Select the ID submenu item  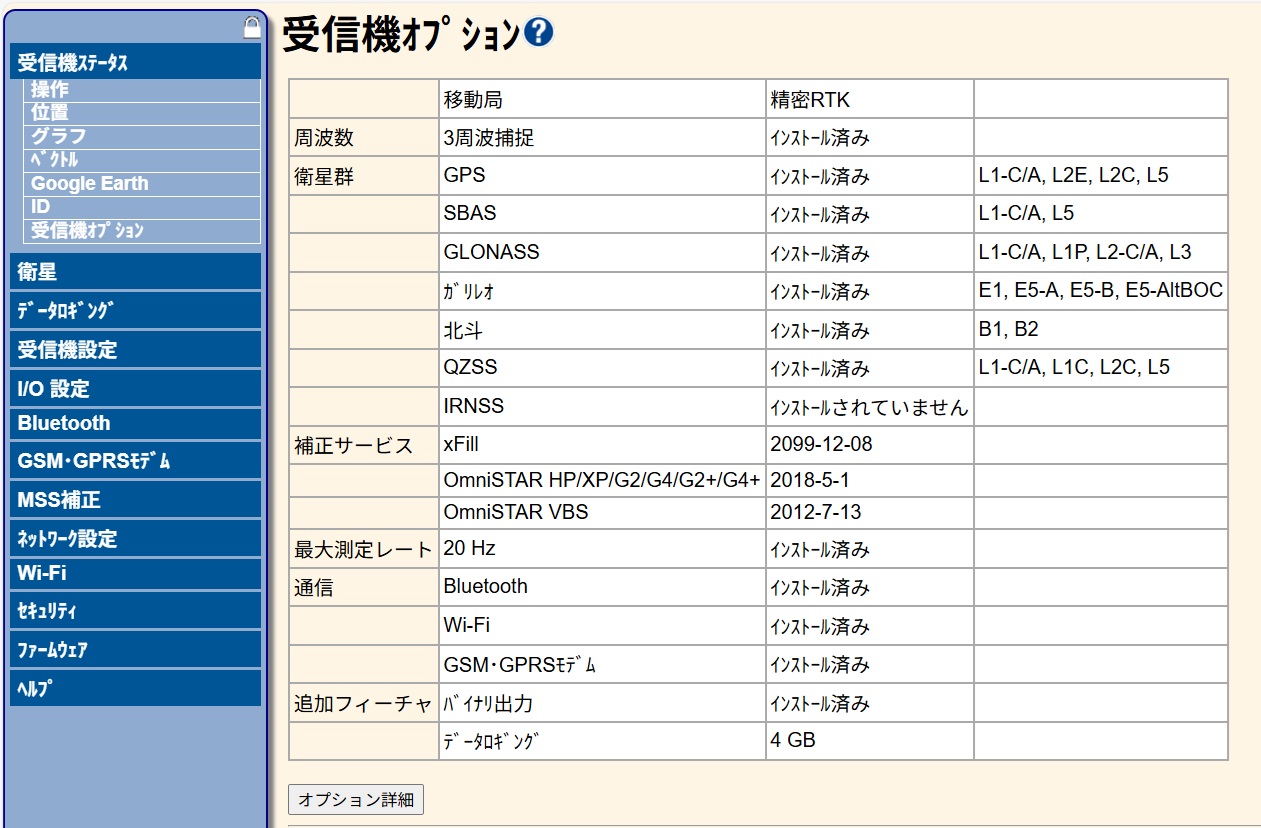[x=40, y=206]
